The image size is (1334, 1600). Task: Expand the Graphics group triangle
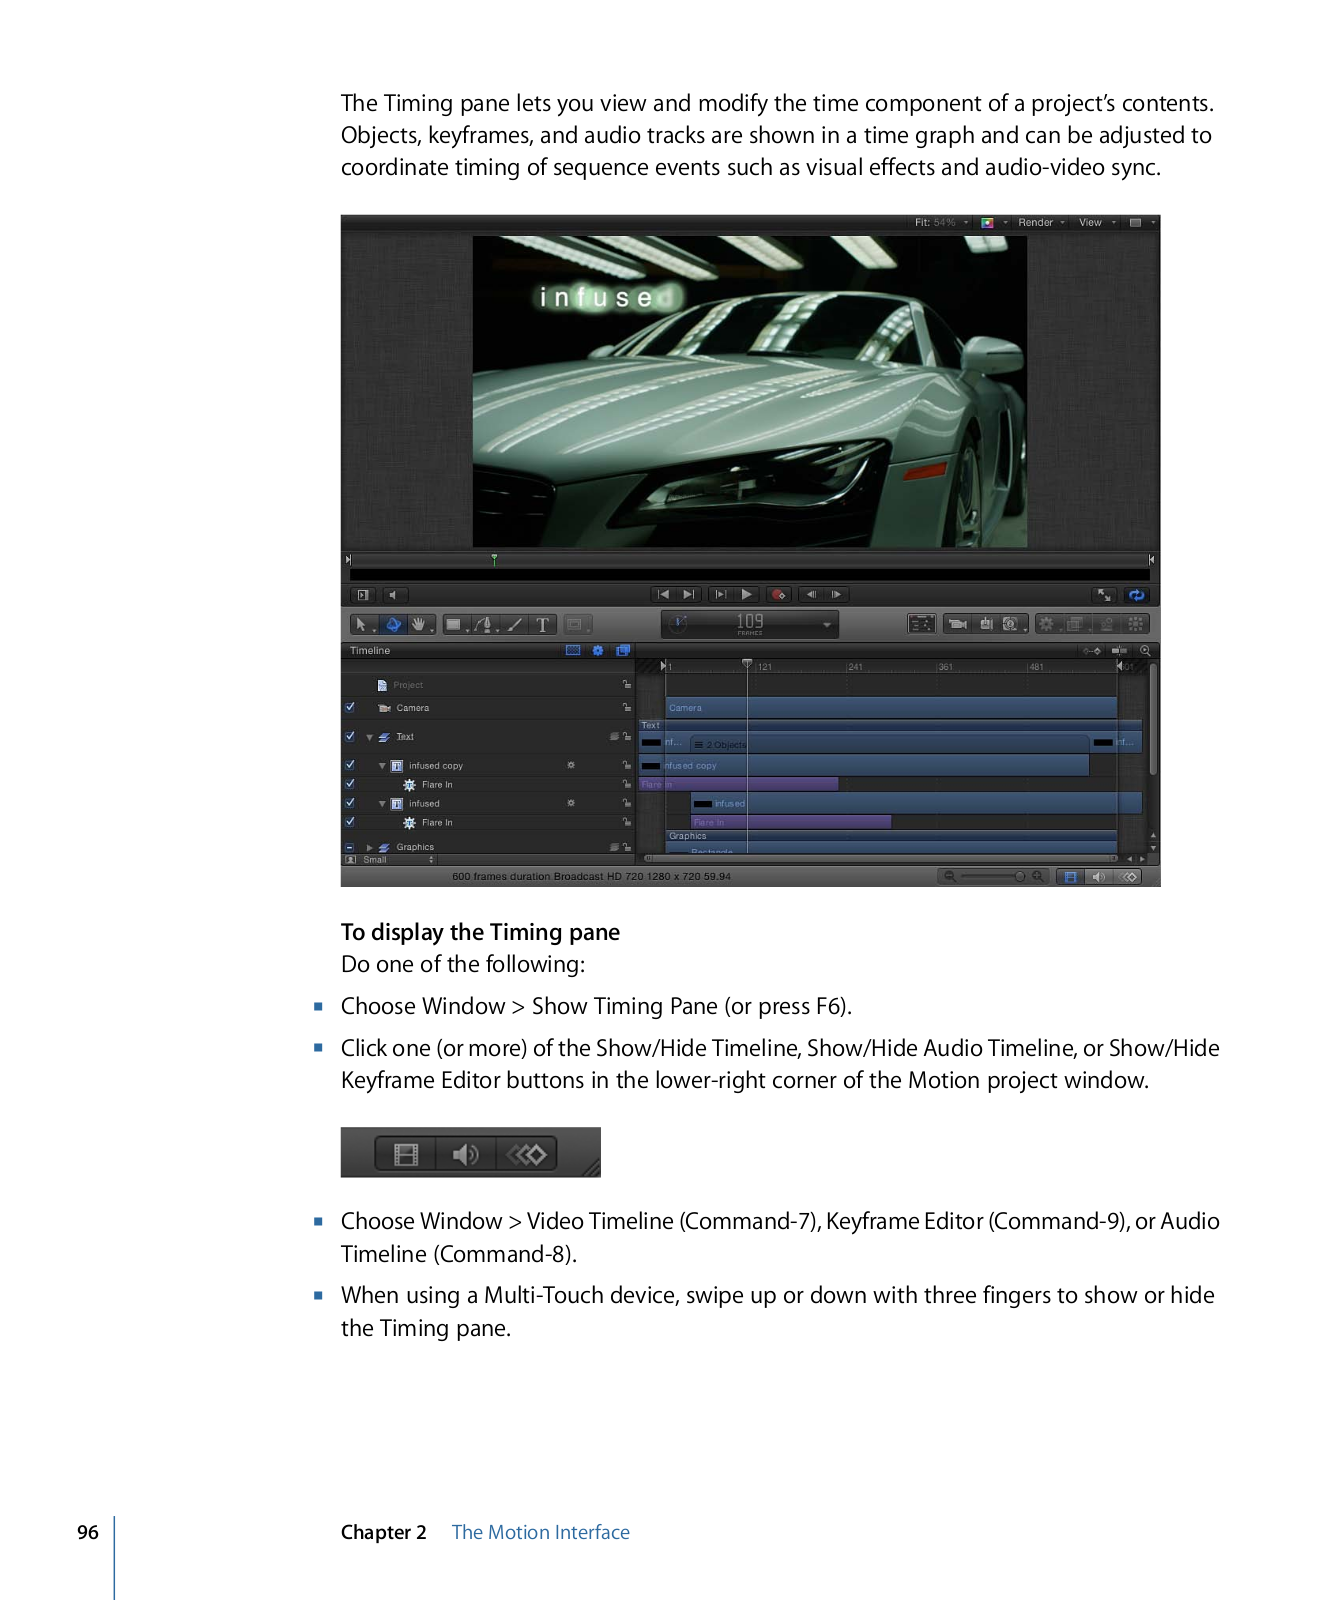click(x=369, y=847)
